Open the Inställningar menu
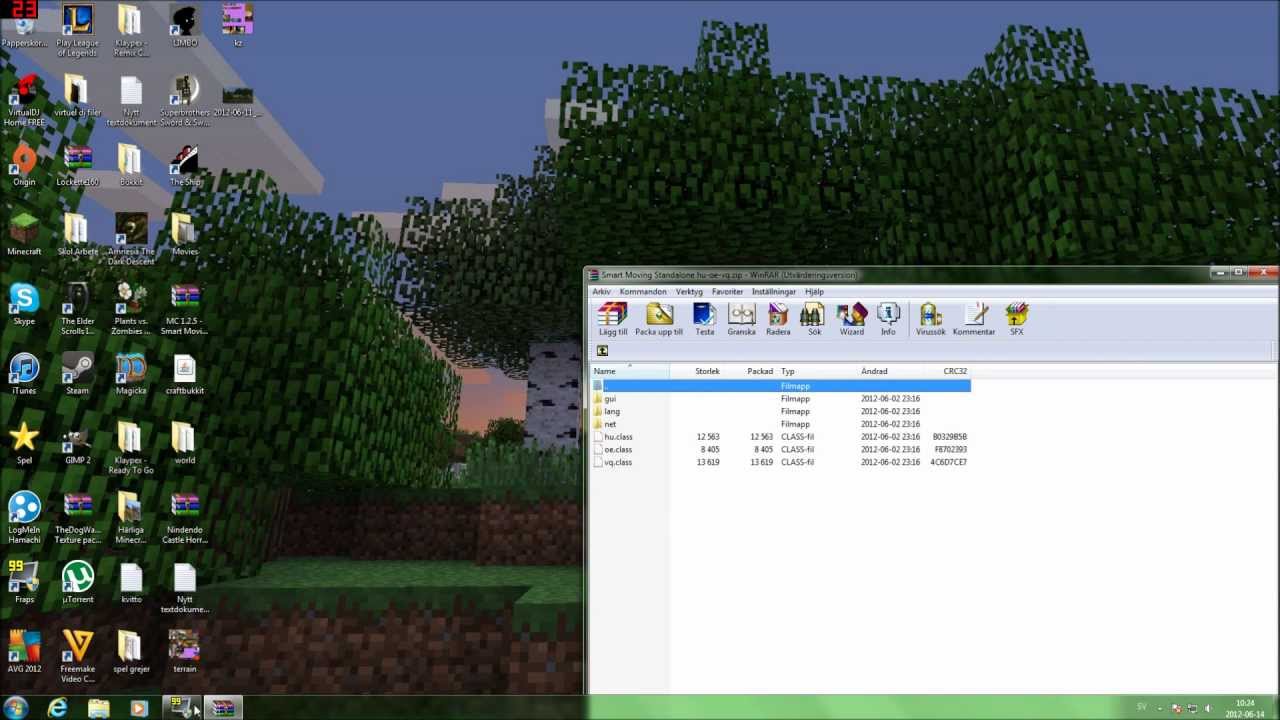 click(774, 292)
